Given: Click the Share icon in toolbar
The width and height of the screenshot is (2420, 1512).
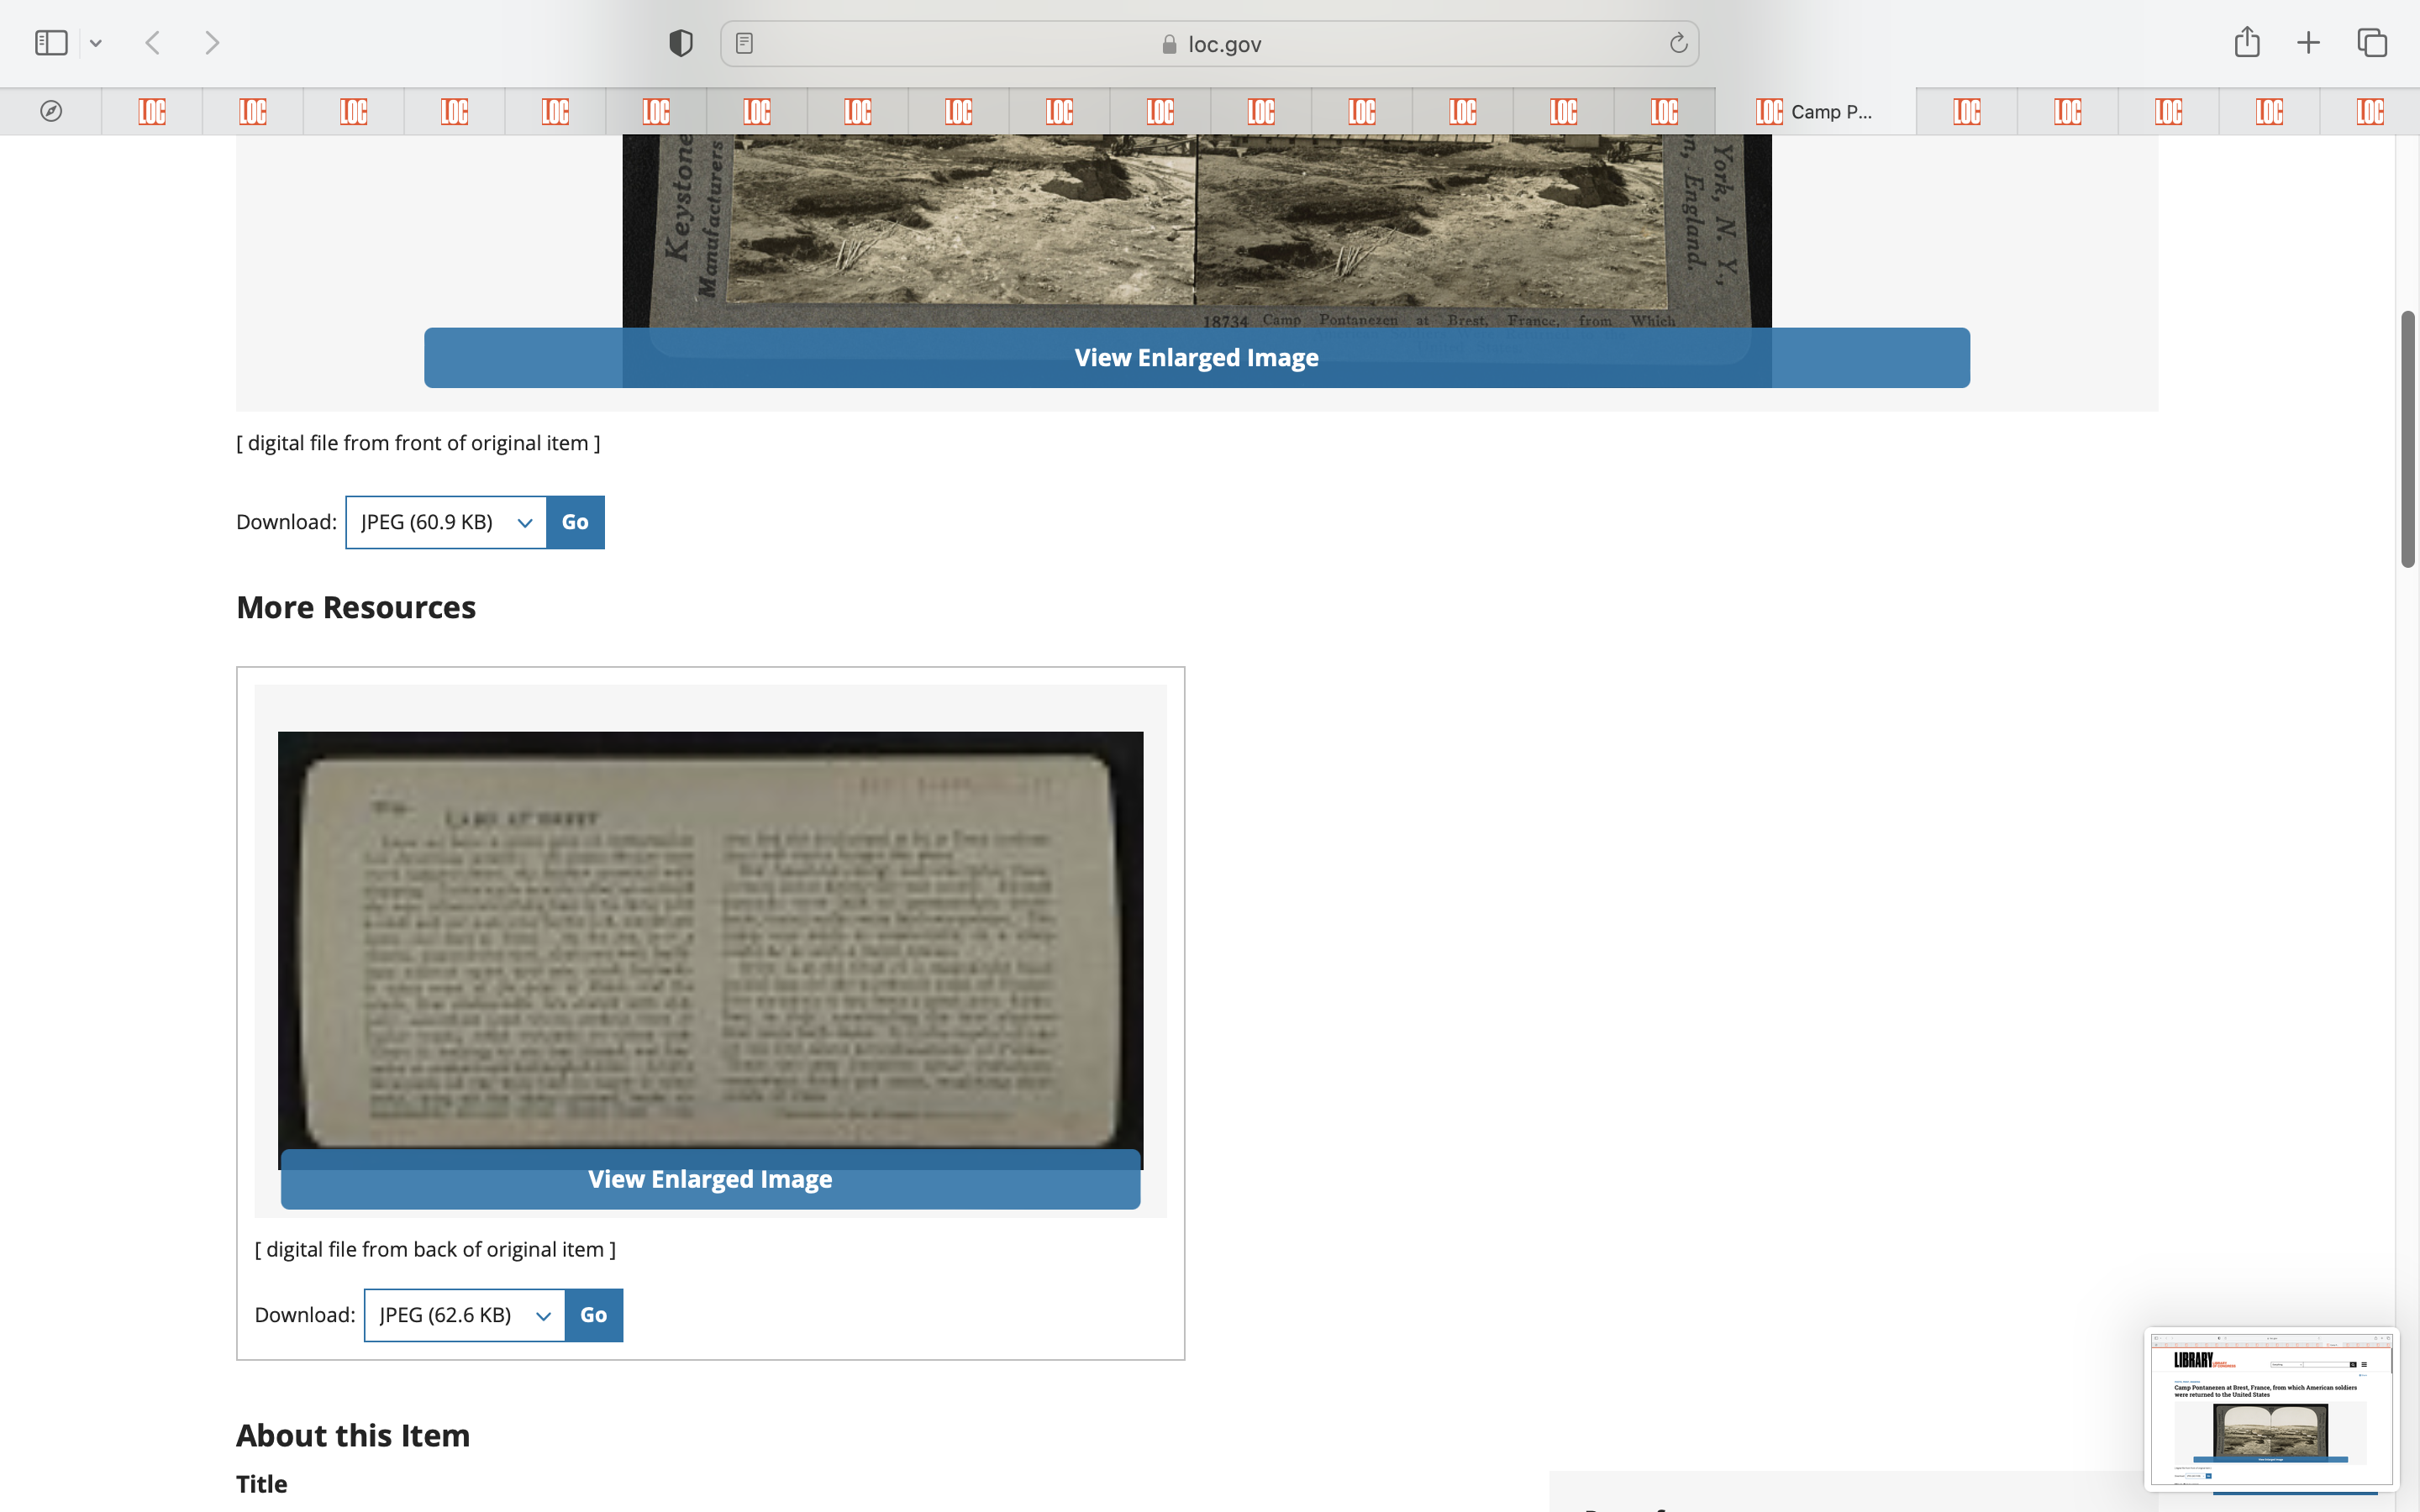Looking at the screenshot, I should pos(2246,43).
